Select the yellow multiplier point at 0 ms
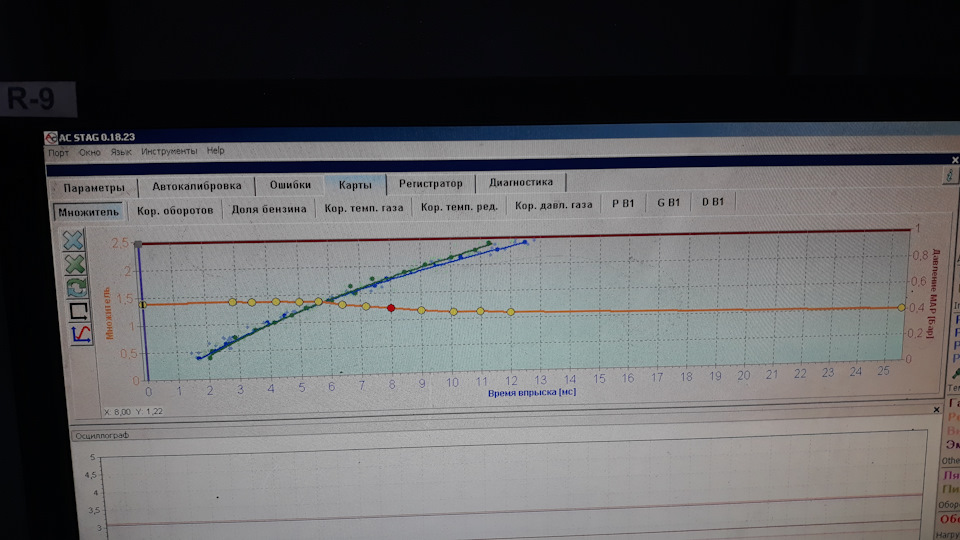This screenshot has height=540, width=960. [x=143, y=304]
